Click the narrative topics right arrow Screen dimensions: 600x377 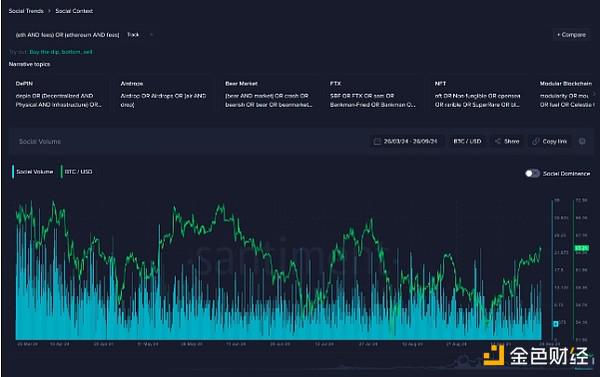click(x=594, y=94)
